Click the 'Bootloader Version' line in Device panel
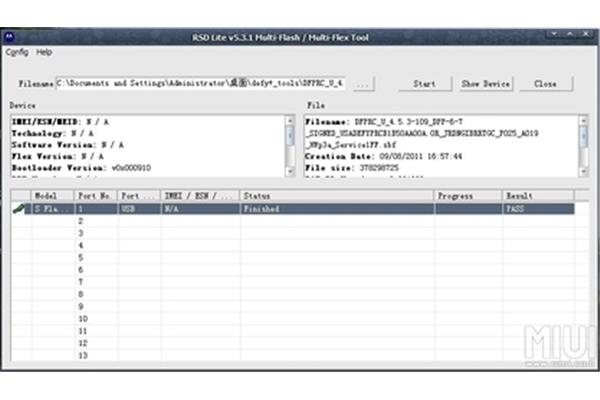The height and width of the screenshot is (400, 600). 81,168
